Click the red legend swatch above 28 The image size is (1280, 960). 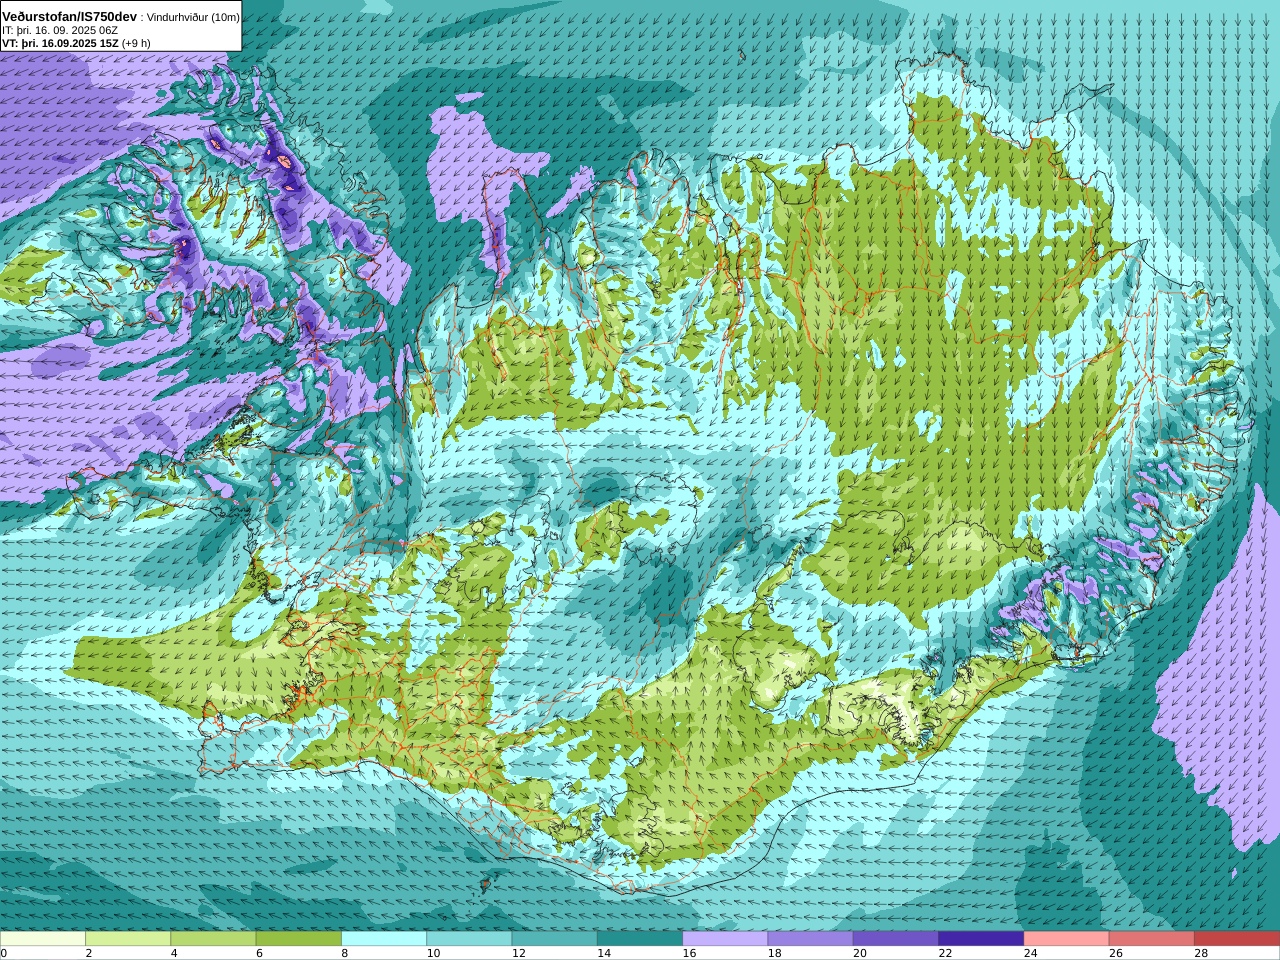[x=1237, y=939]
